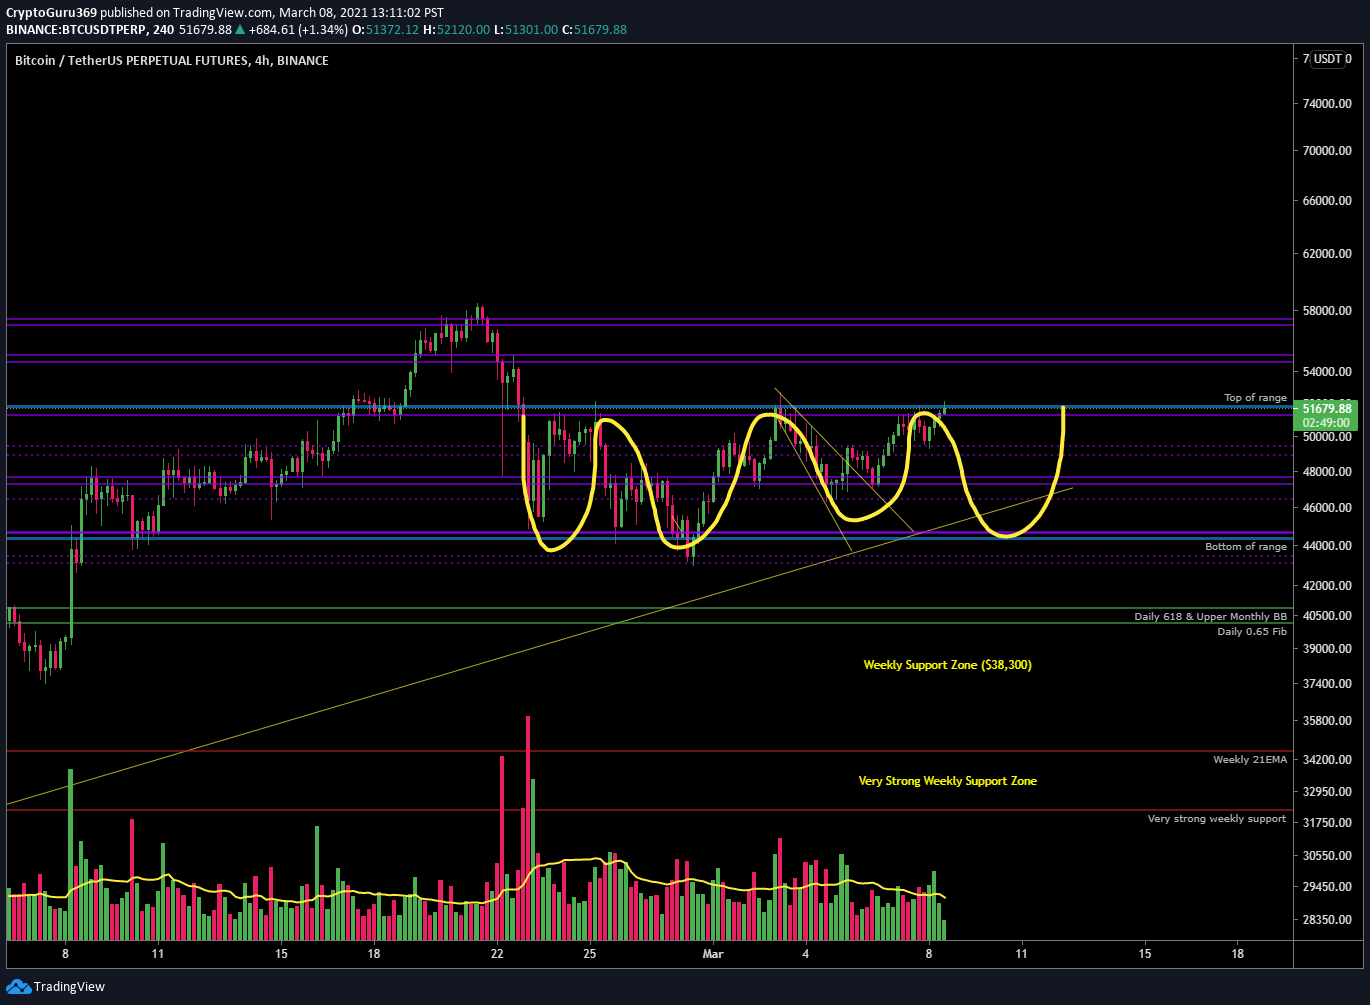Image resolution: width=1370 pixels, height=1005 pixels.
Task: Click the Bottom of range label
Action: (1246, 547)
